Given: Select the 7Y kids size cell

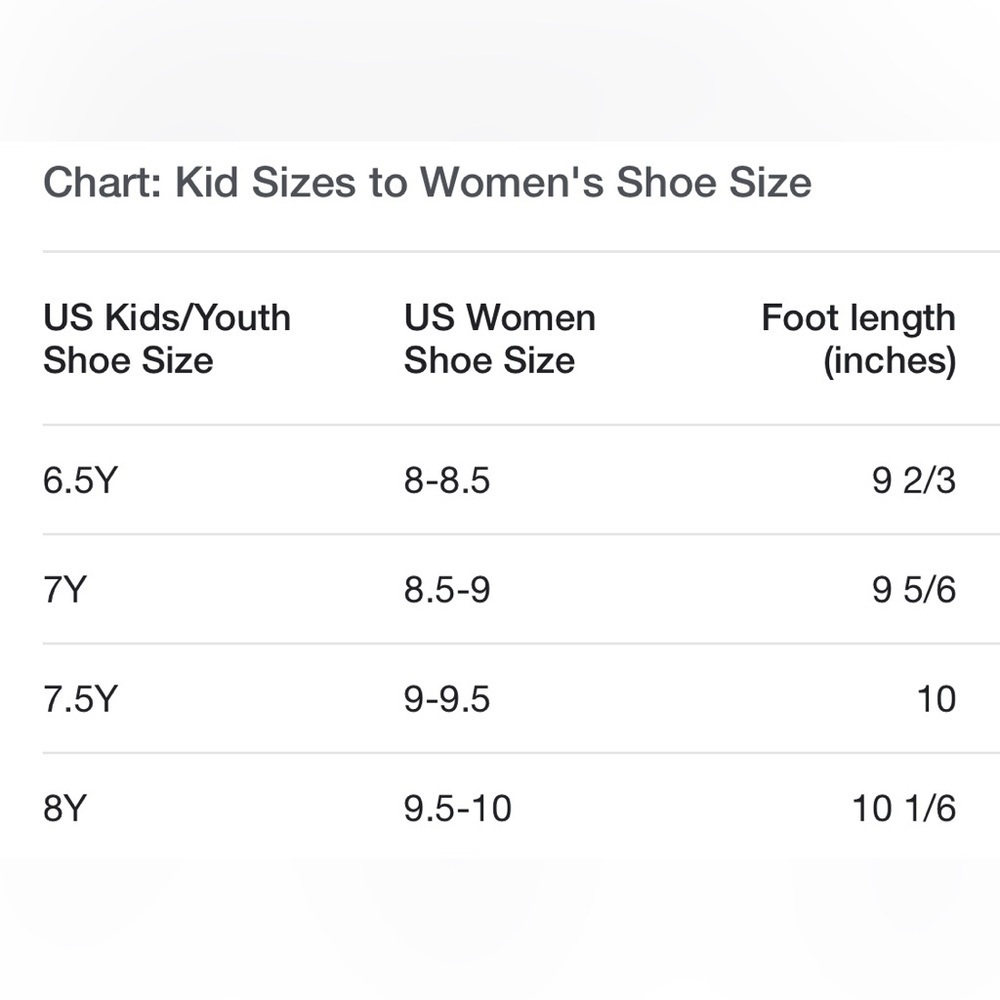Looking at the screenshot, I should (65, 590).
